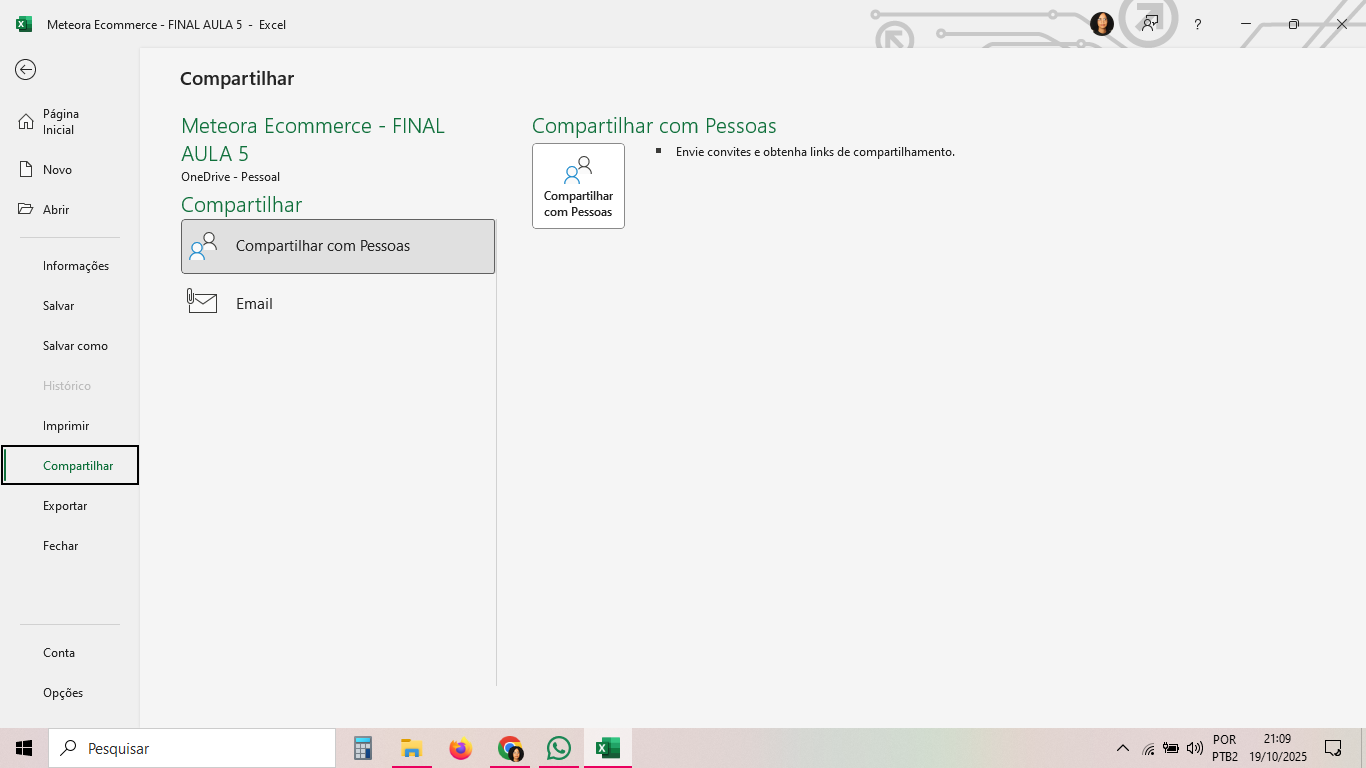
Task: Open Excel Opções settings
Action: click(x=69, y=693)
